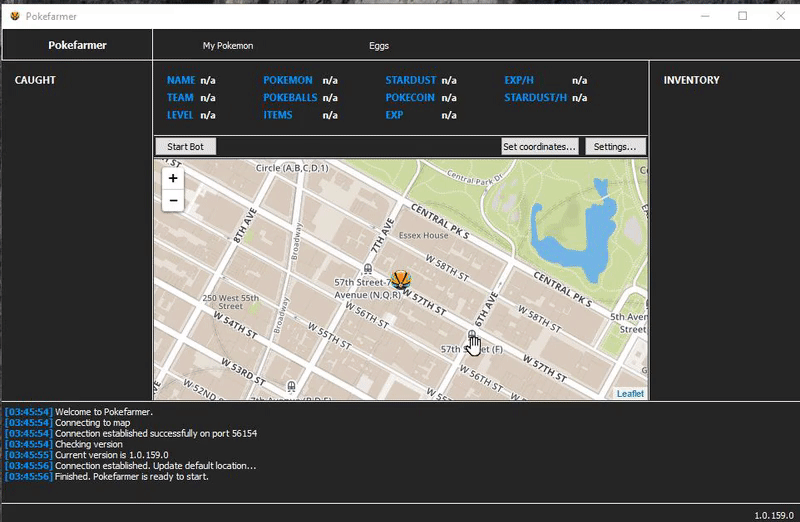Click the NAME stat label
The image size is (800, 522).
point(181,80)
